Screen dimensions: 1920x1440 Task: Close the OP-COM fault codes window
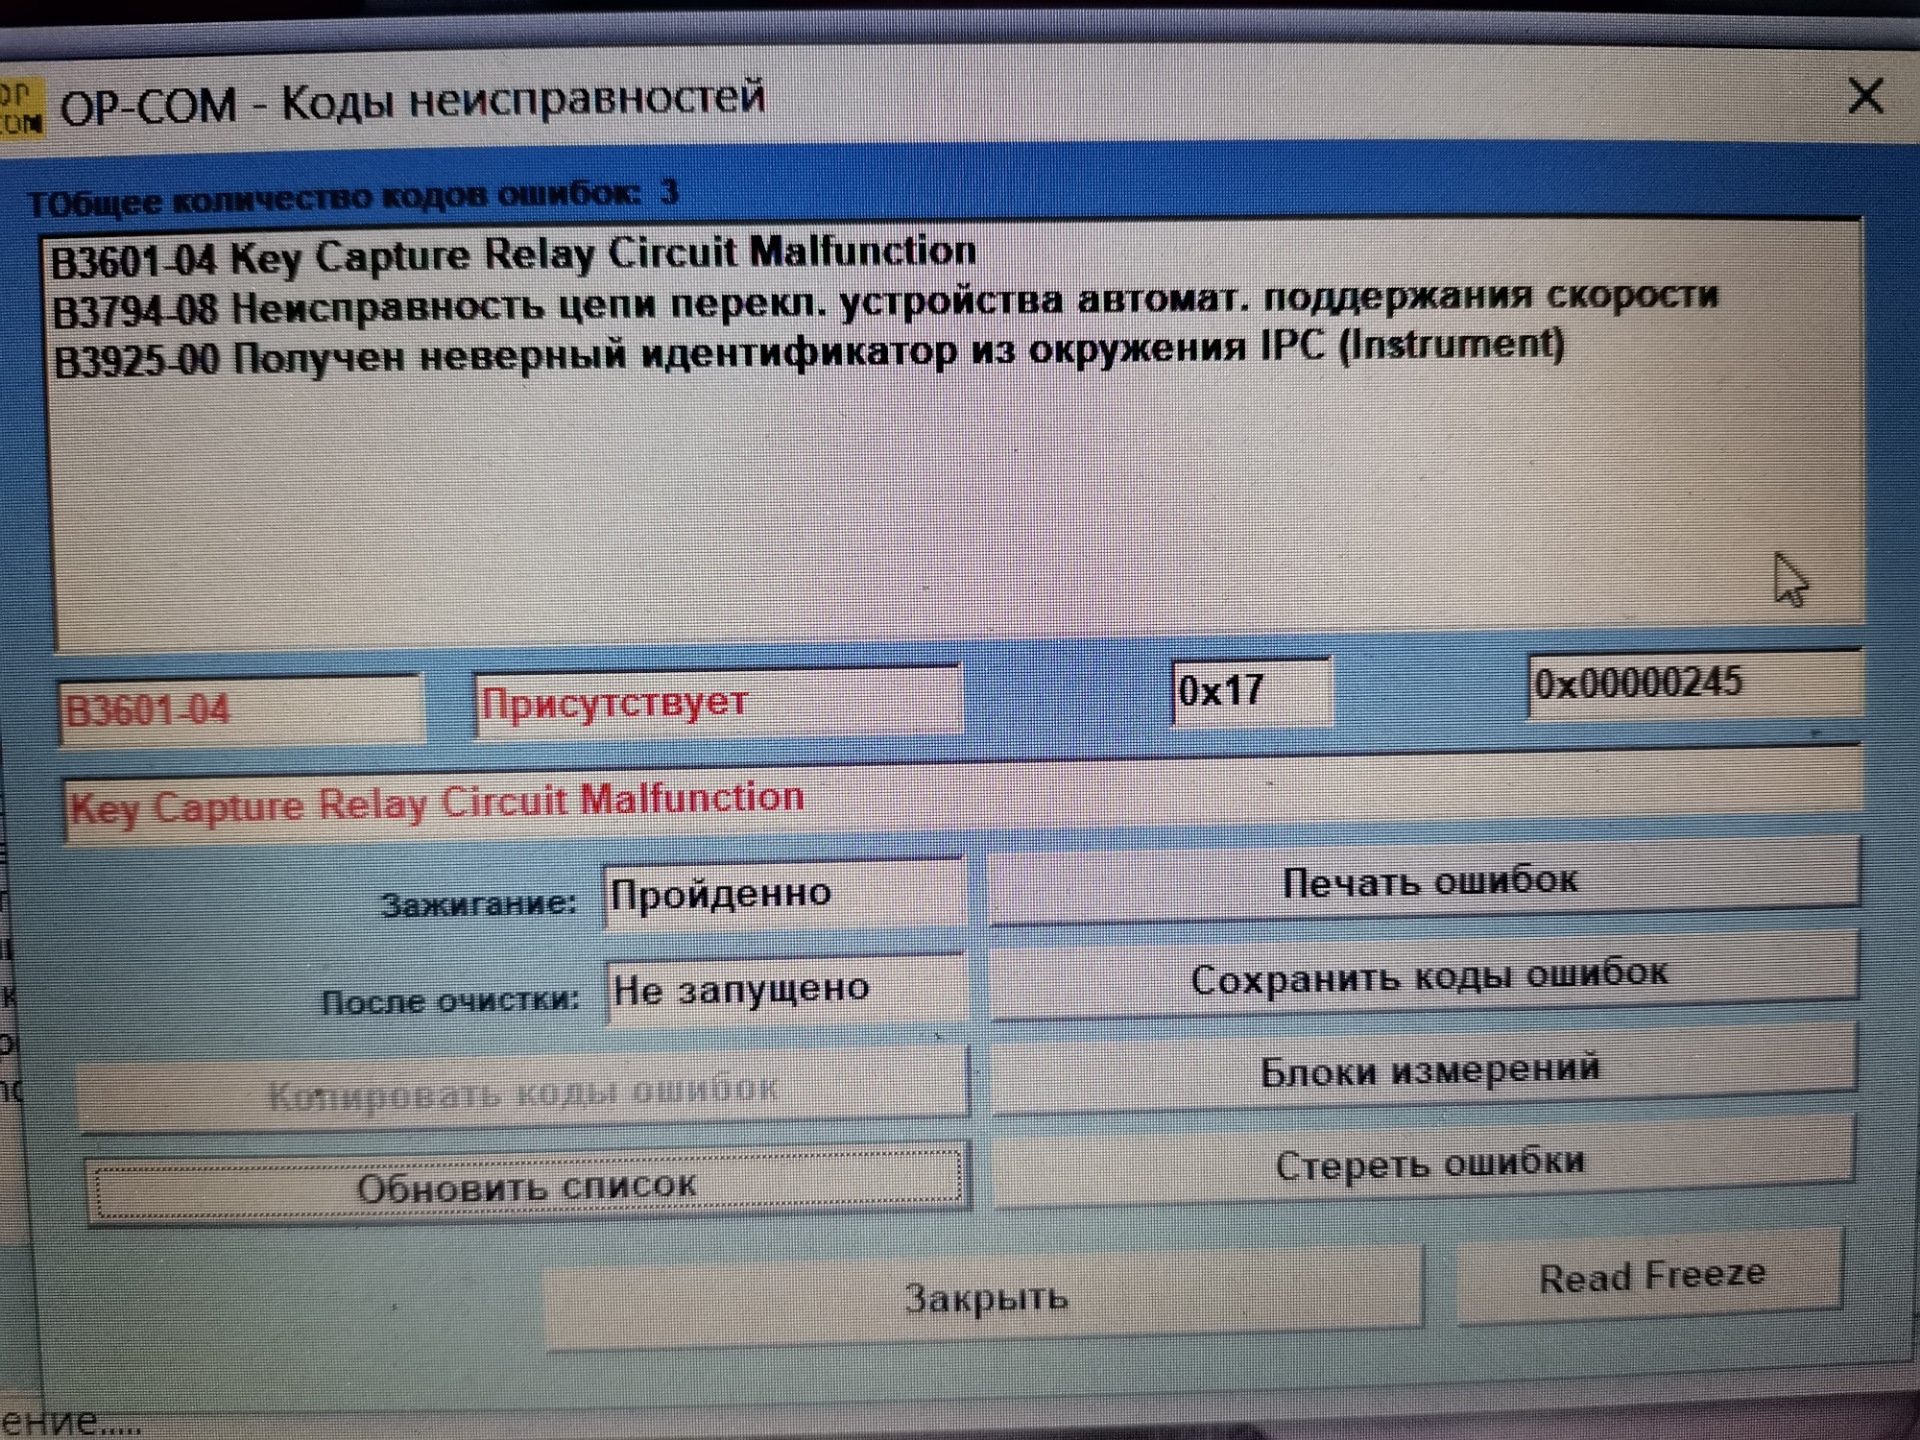point(1865,97)
